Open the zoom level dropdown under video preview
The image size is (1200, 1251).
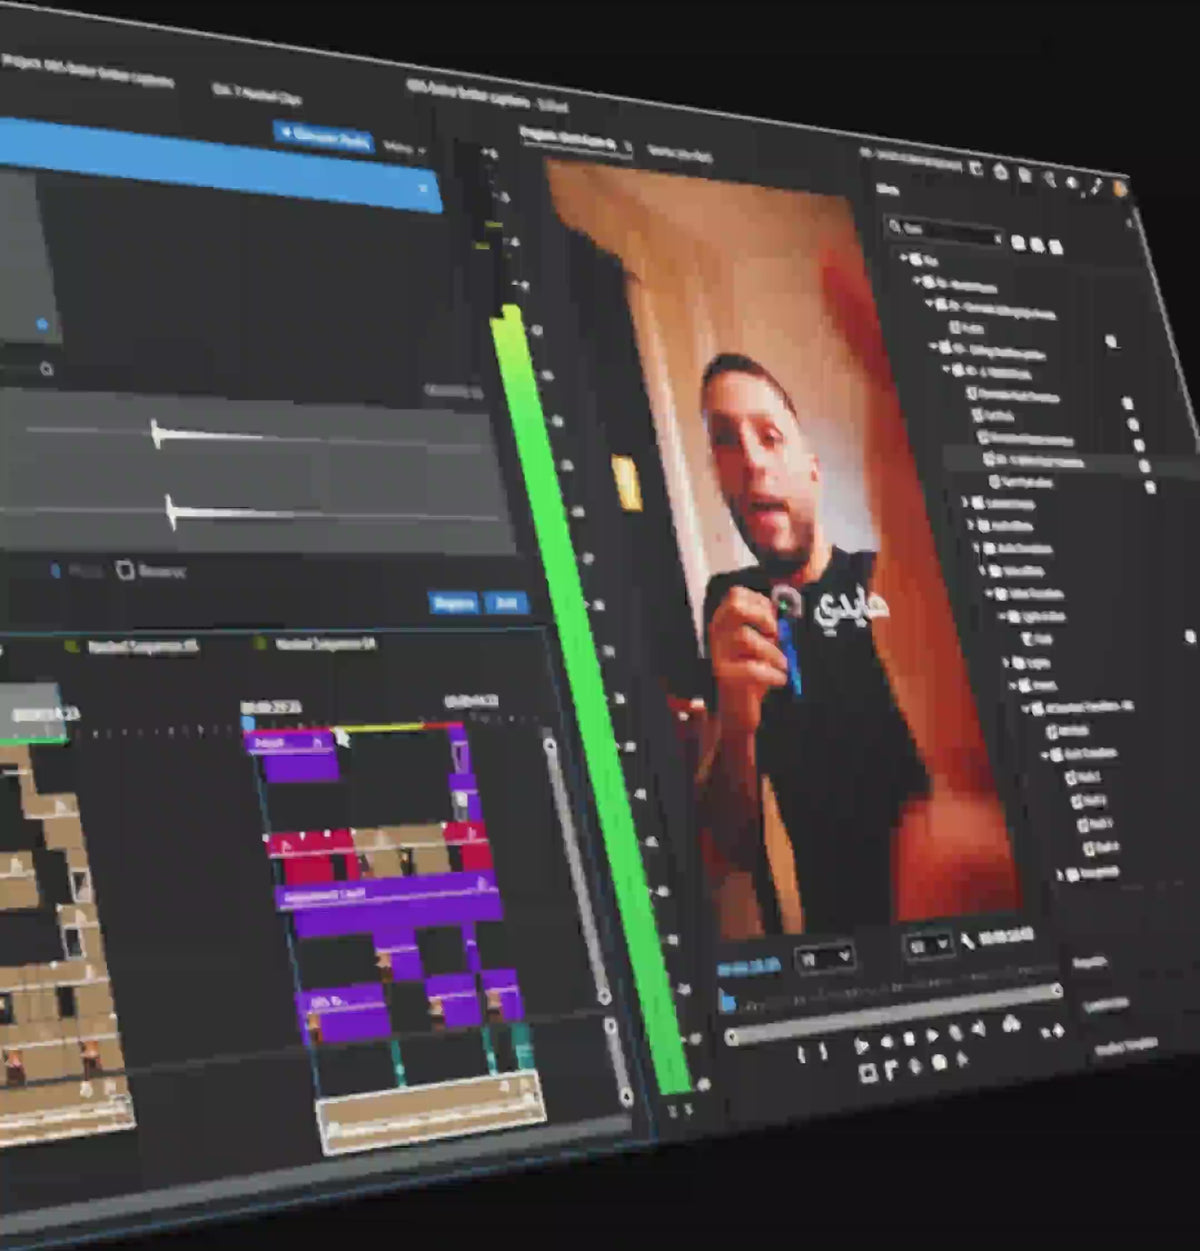(825, 958)
